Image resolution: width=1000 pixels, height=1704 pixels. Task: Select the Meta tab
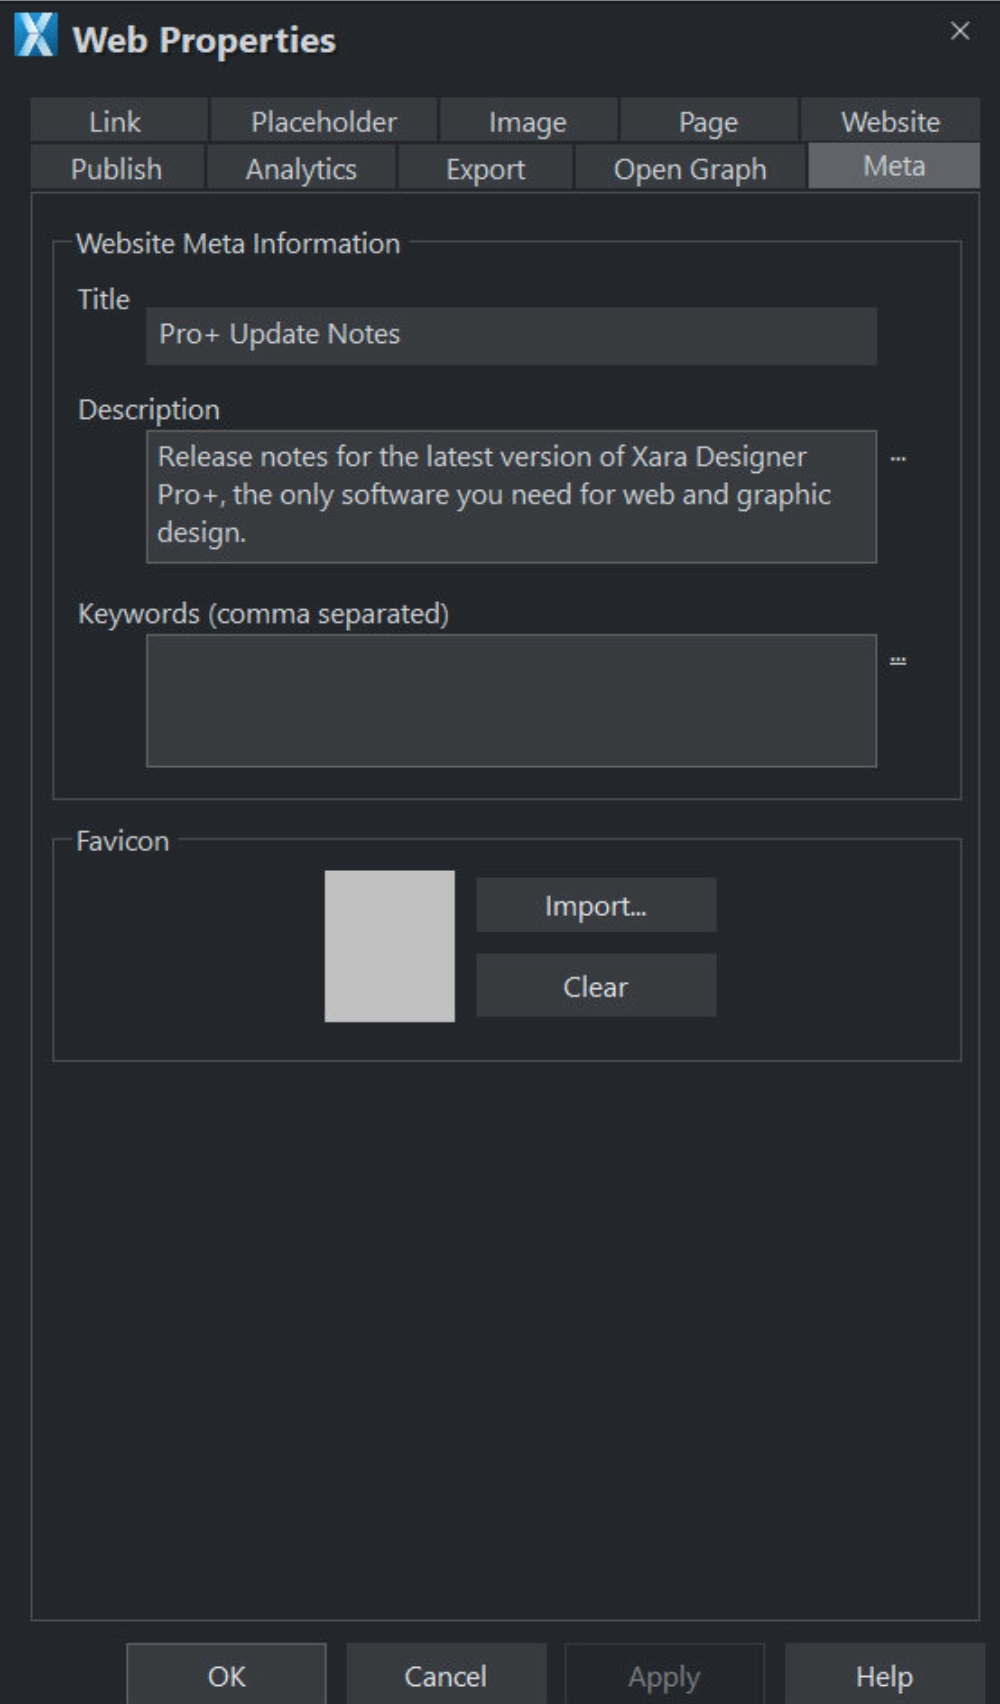pyautogui.click(x=894, y=166)
